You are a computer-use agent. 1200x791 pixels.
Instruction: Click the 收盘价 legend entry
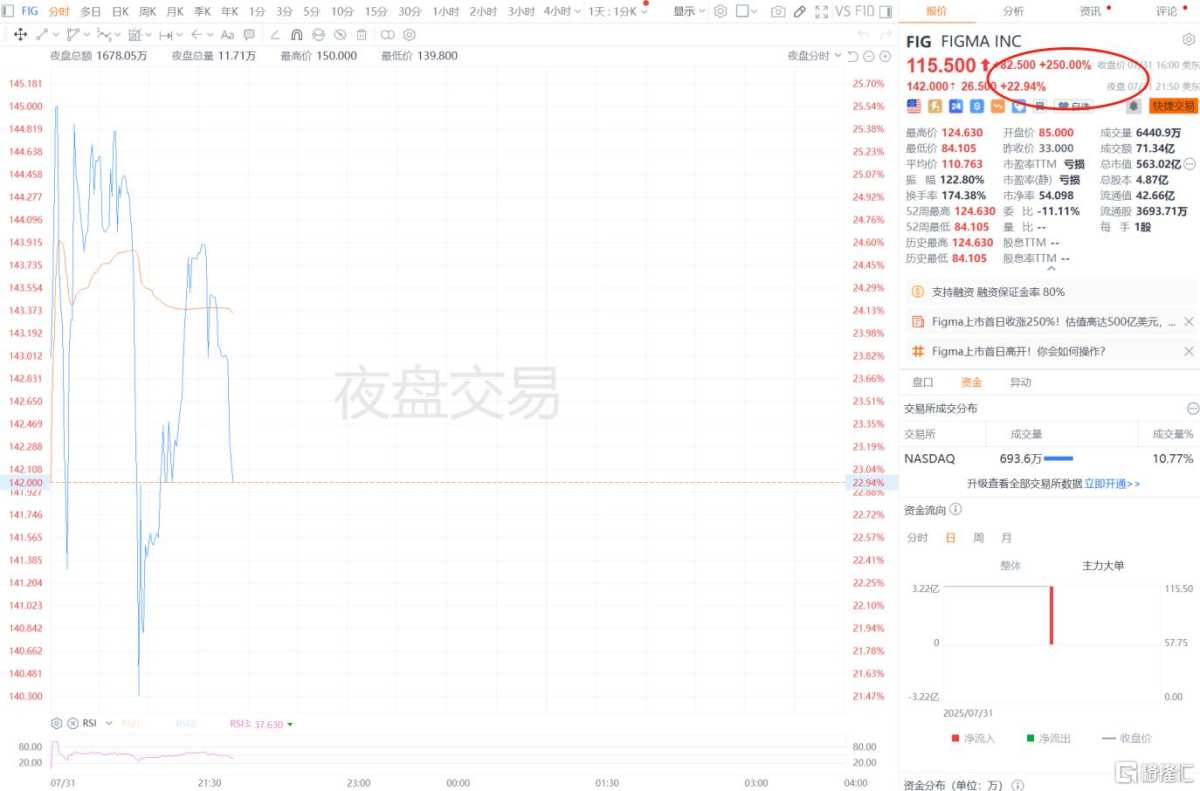click(x=1125, y=738)
